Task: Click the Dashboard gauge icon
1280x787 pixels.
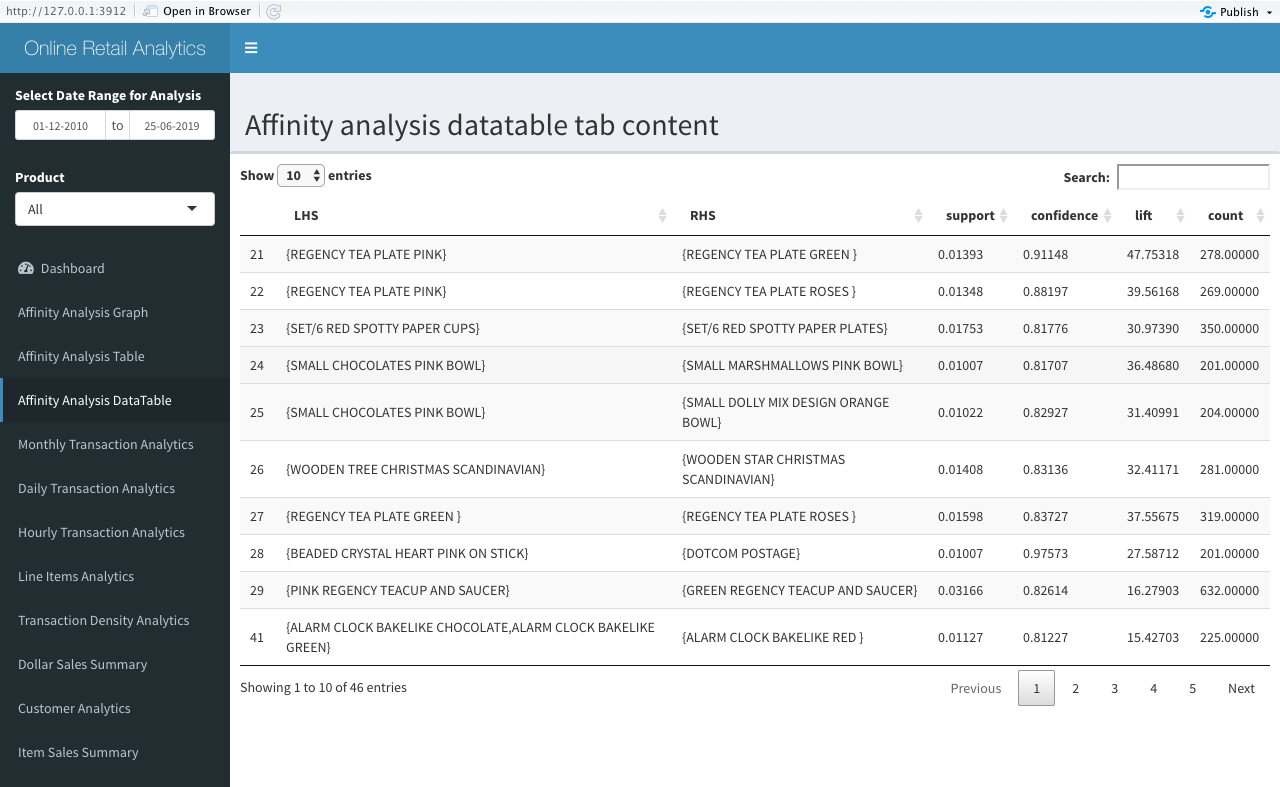Action: [x=25, y=268]
